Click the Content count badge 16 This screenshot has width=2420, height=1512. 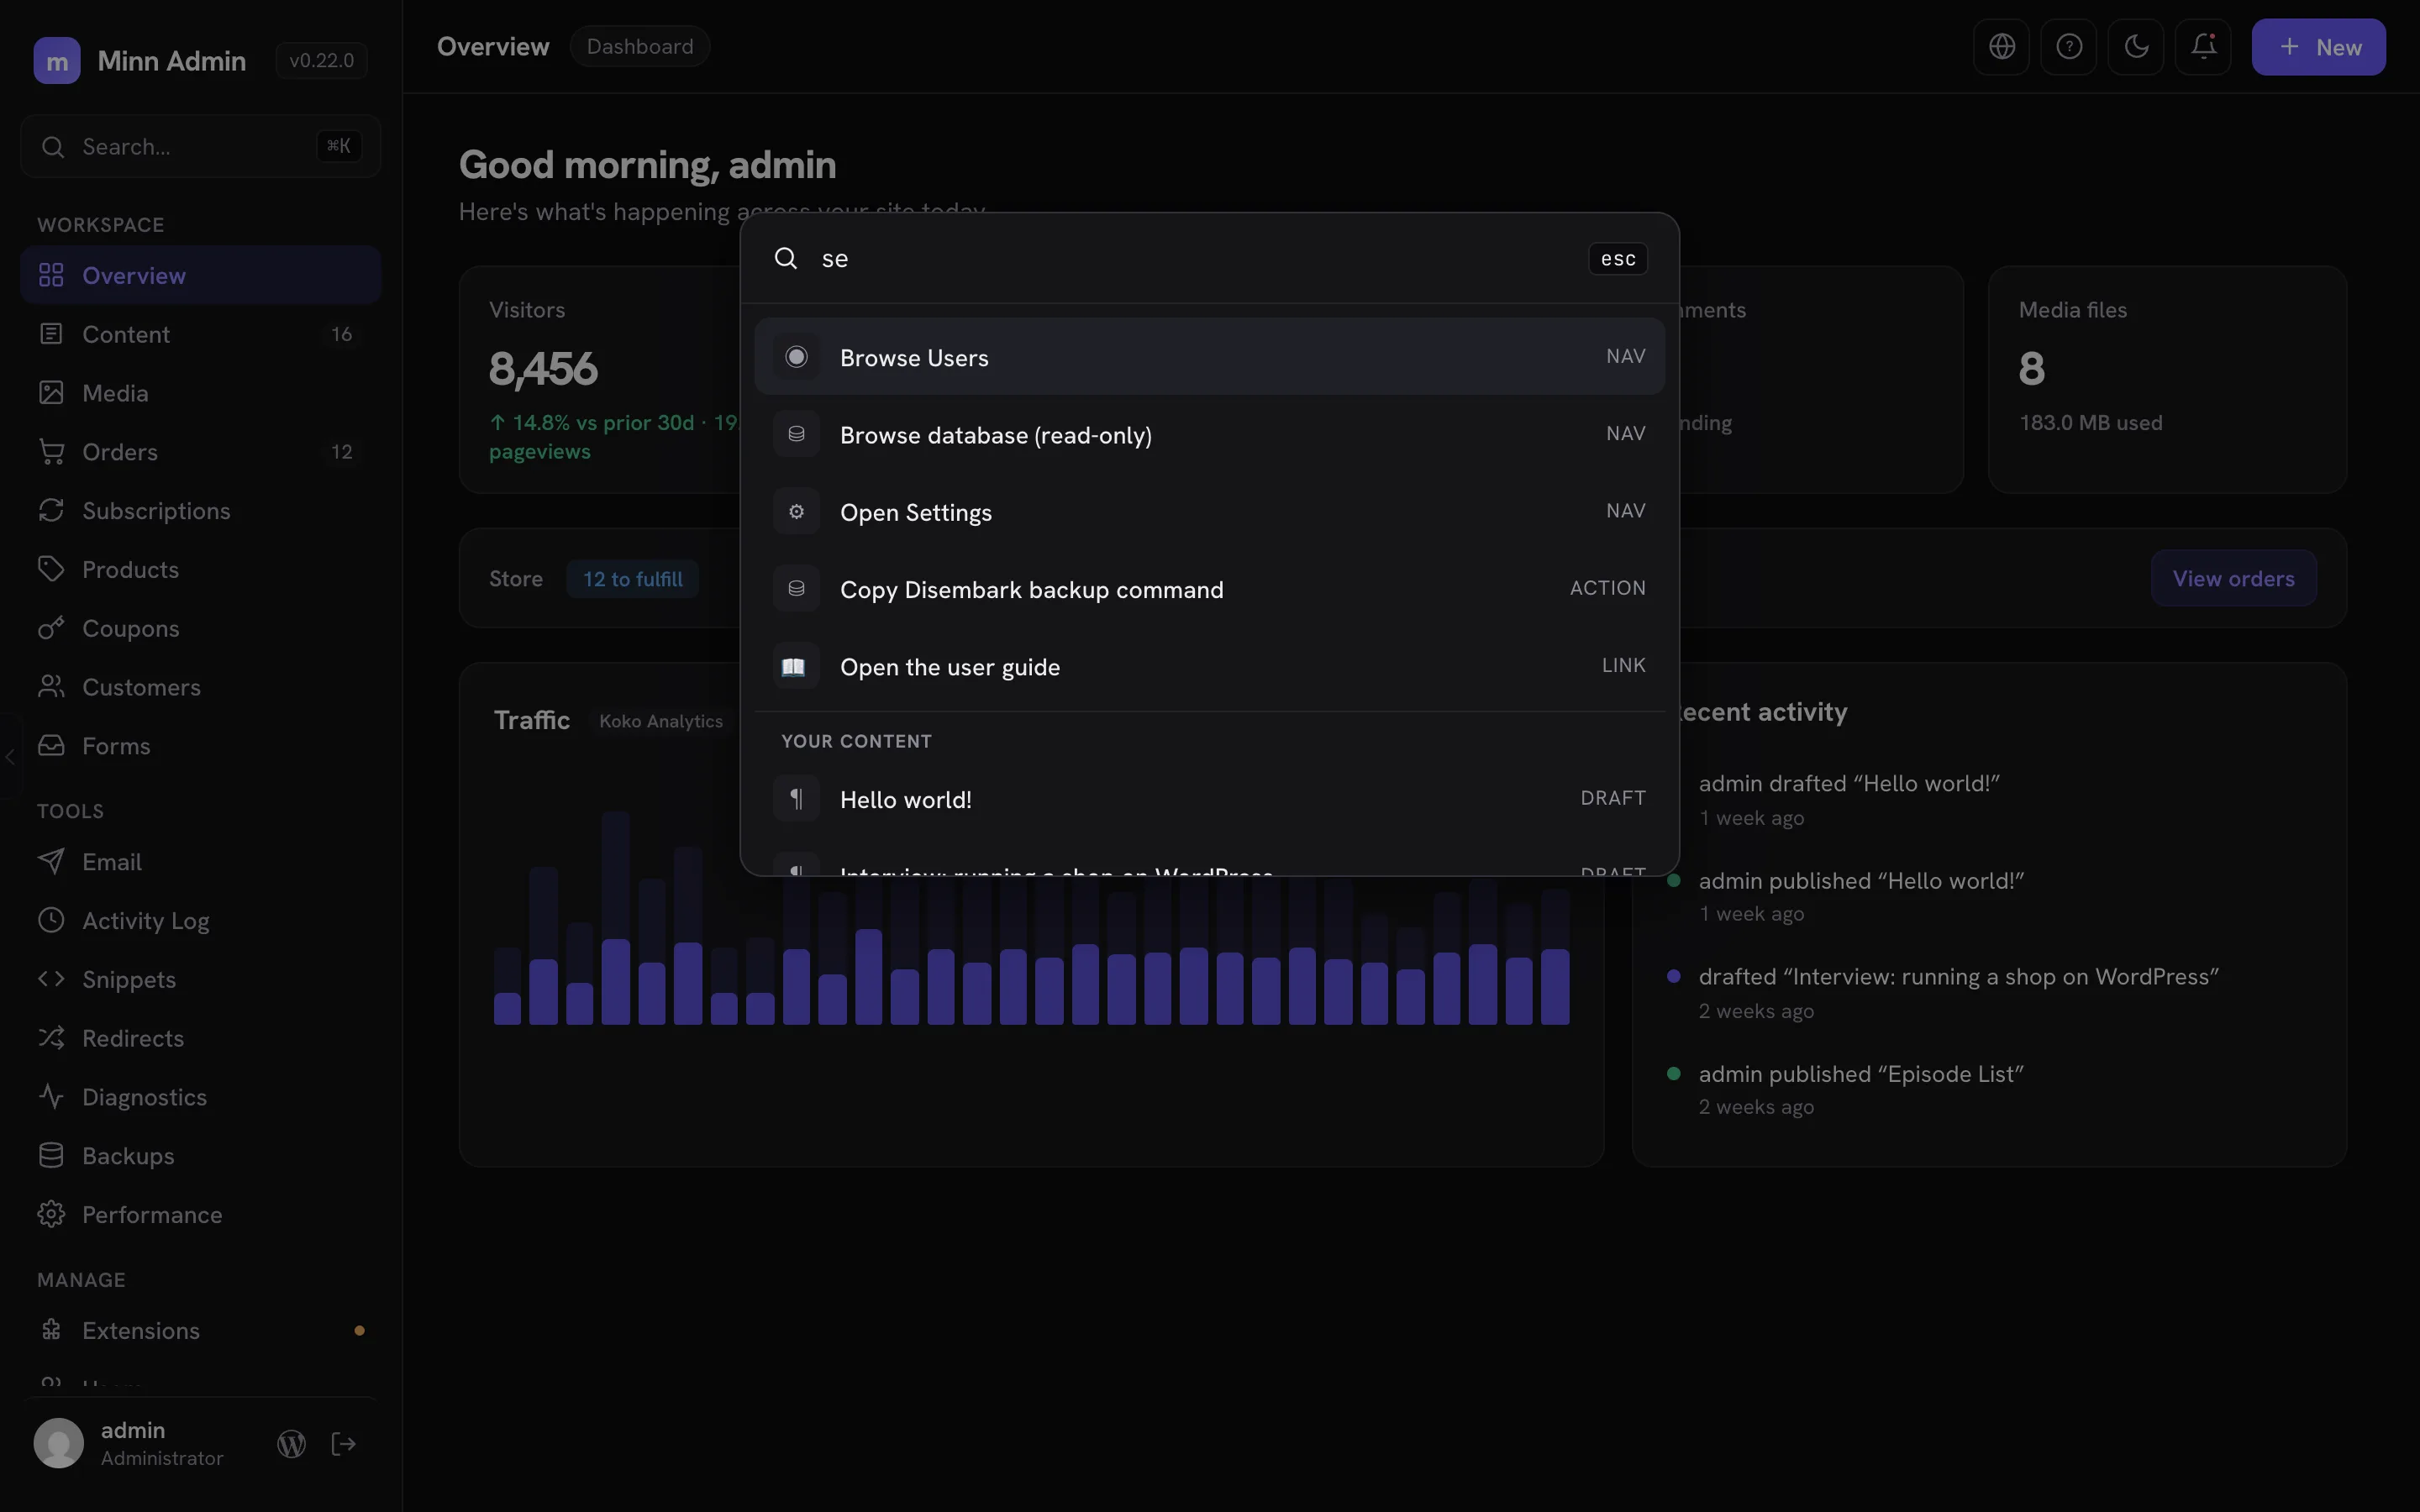pyautogui.click(x=341, y=334)
